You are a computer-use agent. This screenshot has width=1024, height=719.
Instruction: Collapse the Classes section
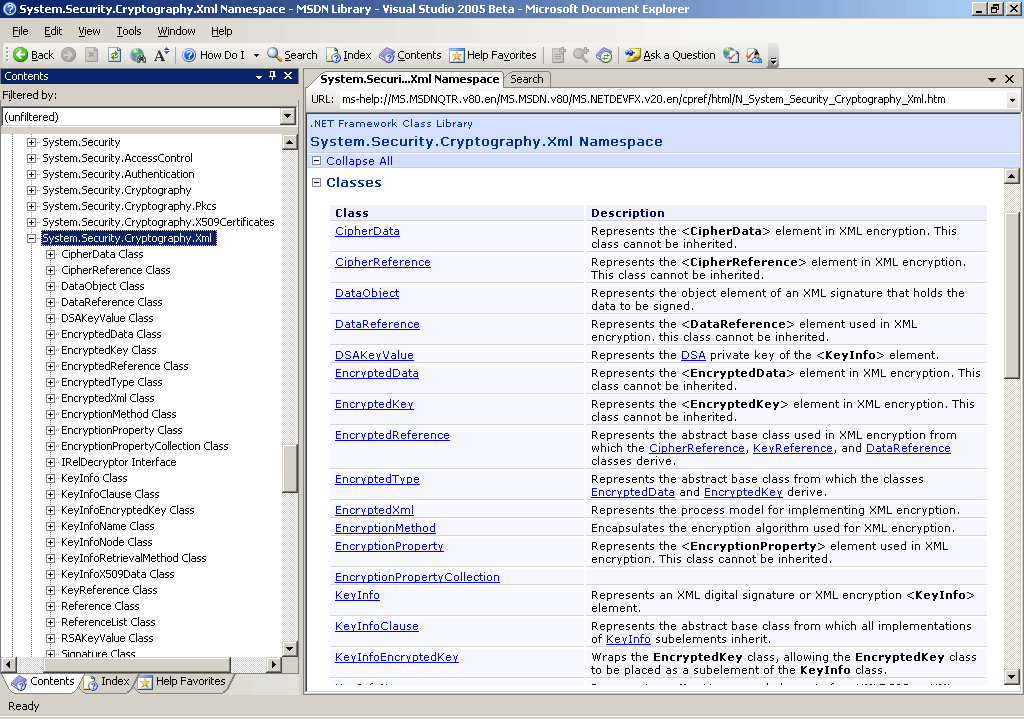[317, 183]
